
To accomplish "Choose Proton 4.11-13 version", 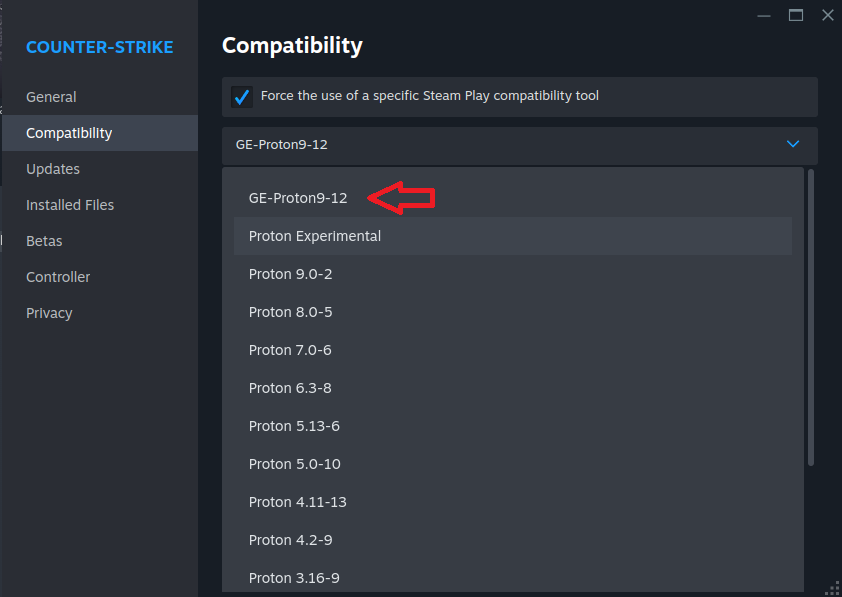I will tap(297, 502).
